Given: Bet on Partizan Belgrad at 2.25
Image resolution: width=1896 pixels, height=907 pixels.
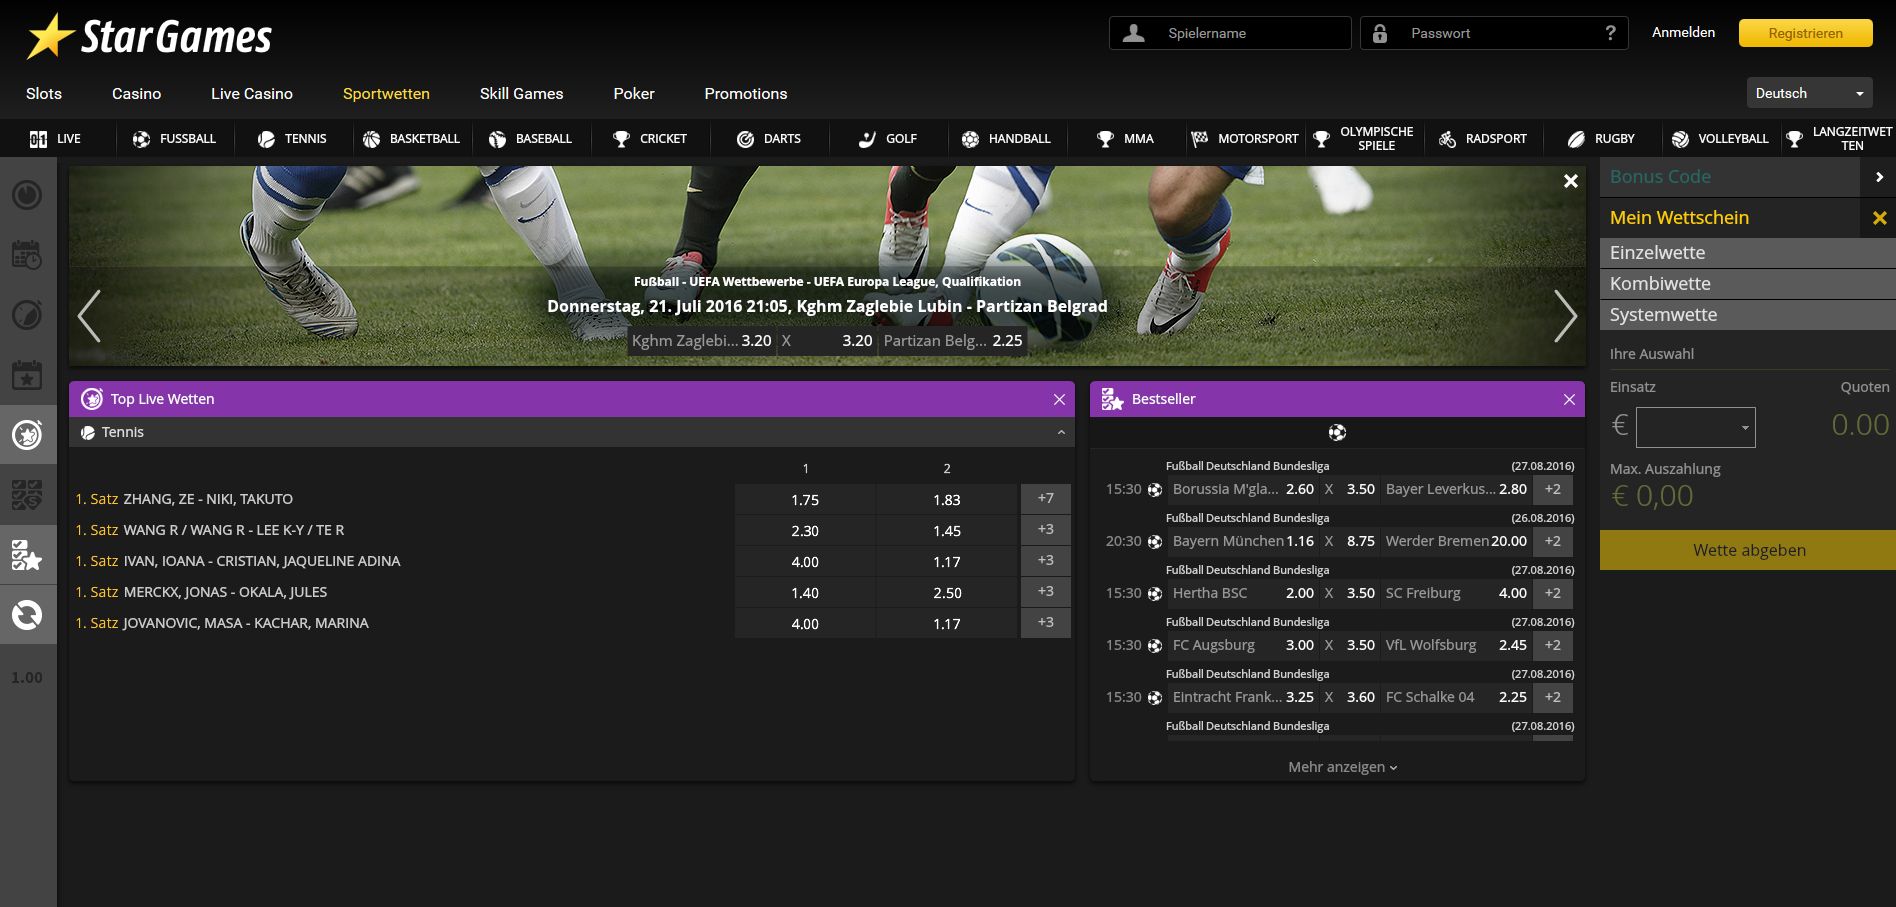Looking at the screenshot, I should pyautogui.click(x=952, y=340).
